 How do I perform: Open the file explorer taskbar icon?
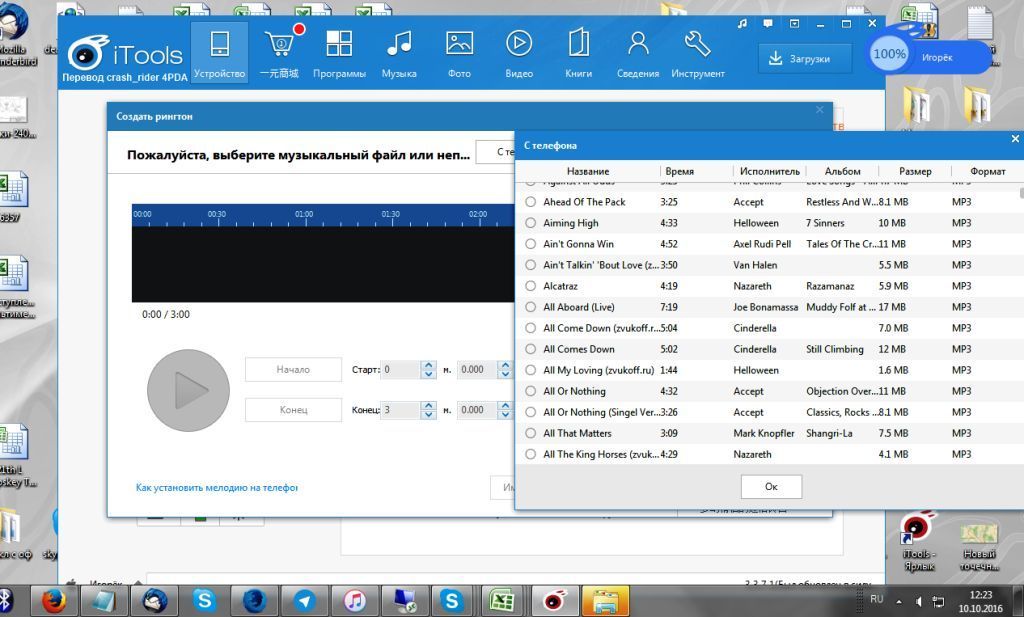tap(605, 600)
